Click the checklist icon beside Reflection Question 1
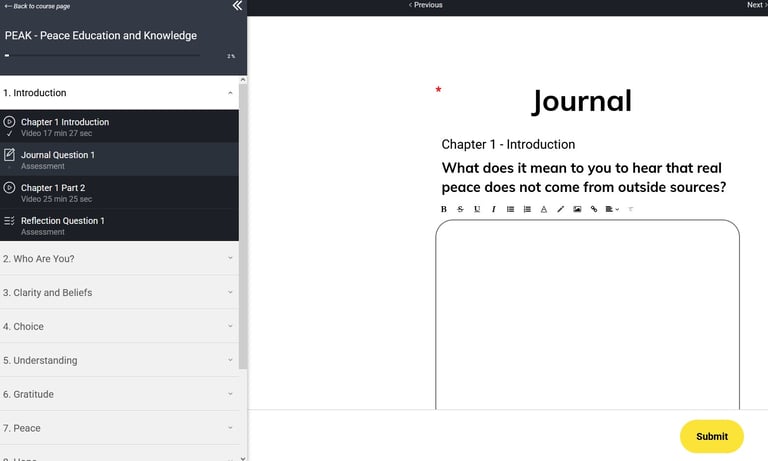Viewport: 768px width, 461px height. [x=9, y=220]
